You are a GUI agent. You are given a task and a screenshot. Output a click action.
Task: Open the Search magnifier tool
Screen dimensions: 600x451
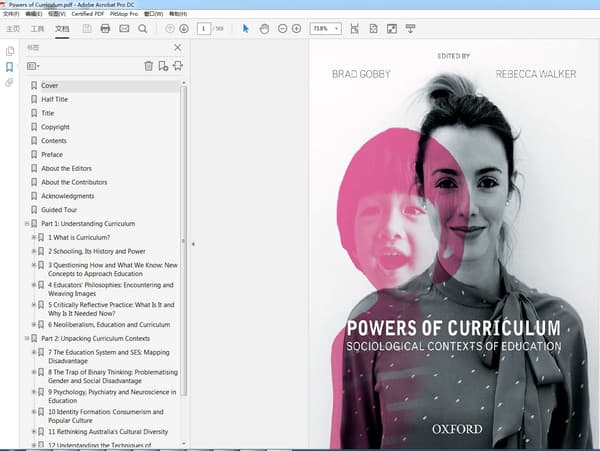click(x=143, y=29)
